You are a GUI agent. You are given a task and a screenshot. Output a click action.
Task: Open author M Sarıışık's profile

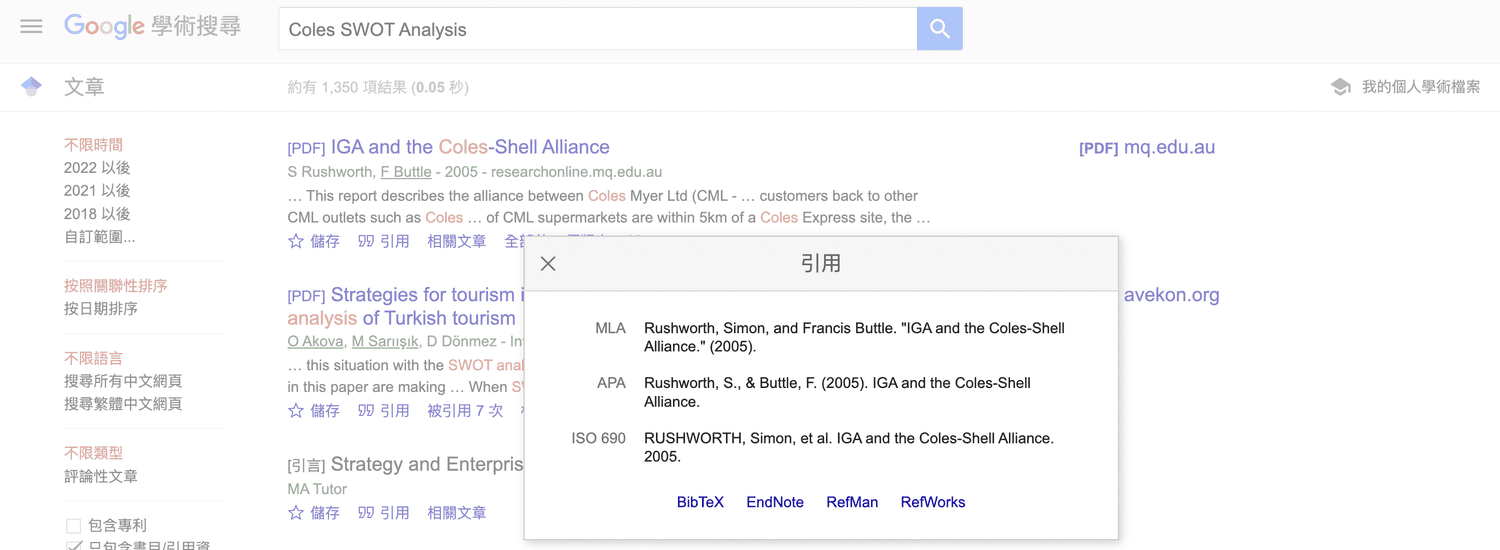(x=387, y=341)
